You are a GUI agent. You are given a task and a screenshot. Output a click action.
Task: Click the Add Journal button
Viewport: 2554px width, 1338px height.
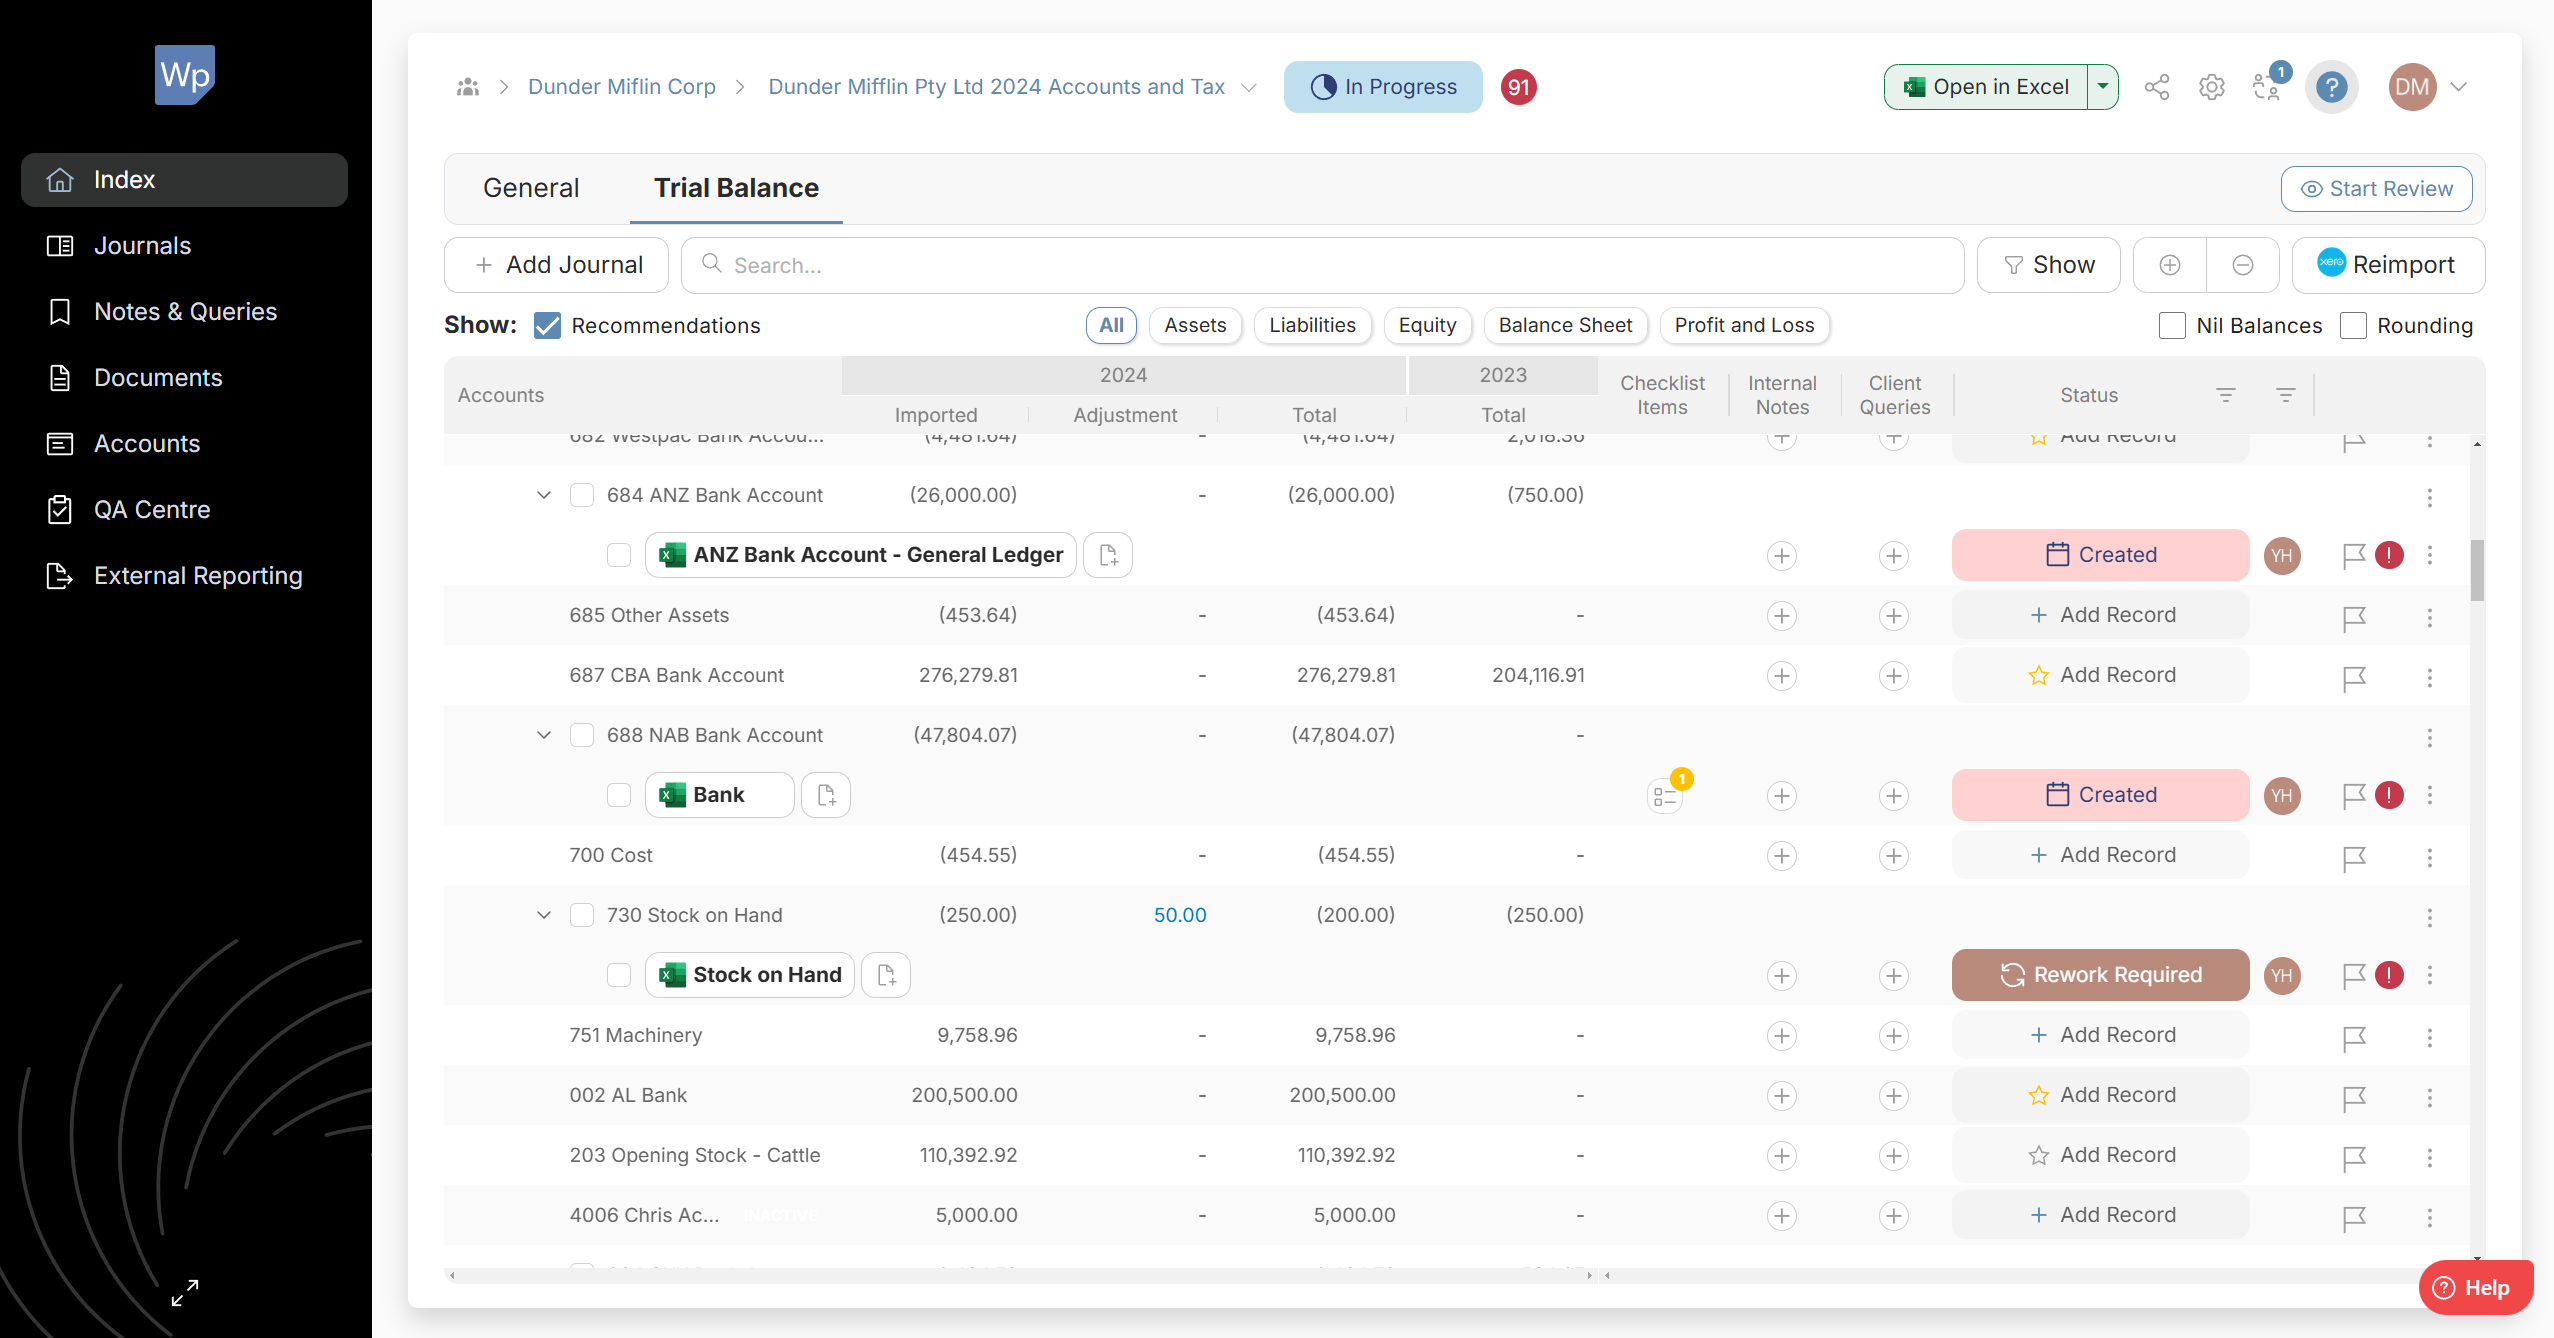(x=556, y=265)
